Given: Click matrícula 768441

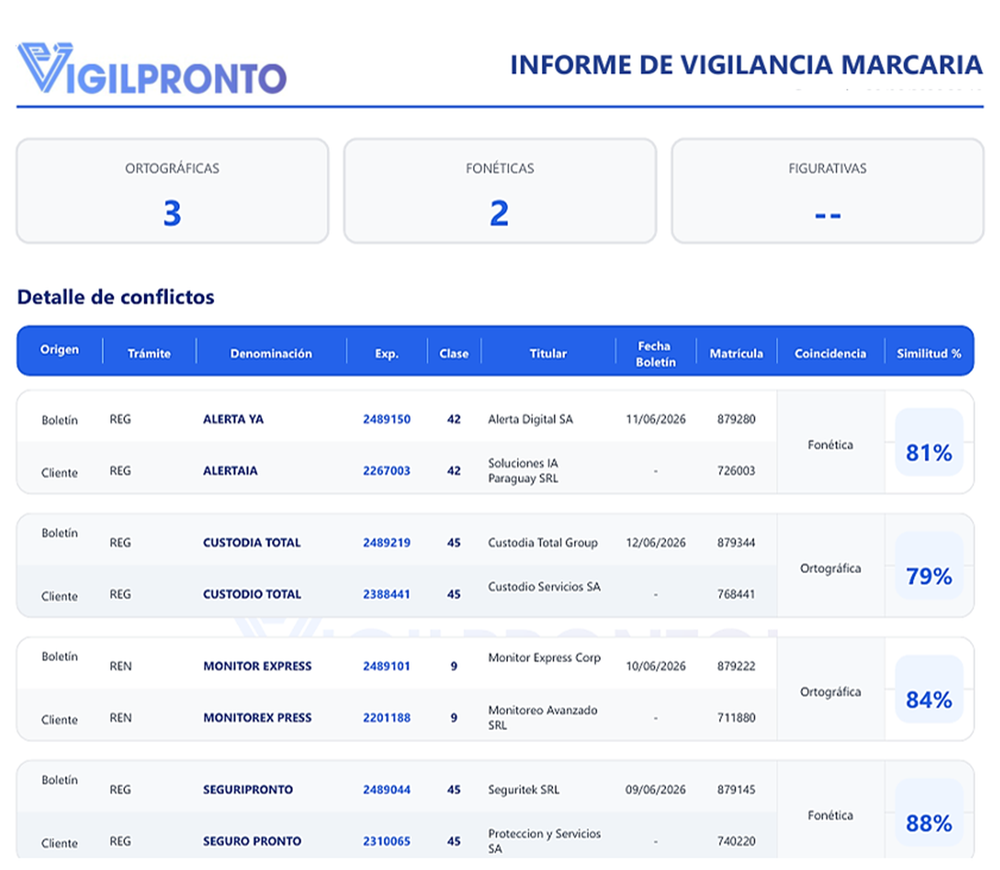Looking at the screenshot, I should click(x=736, y=594).
